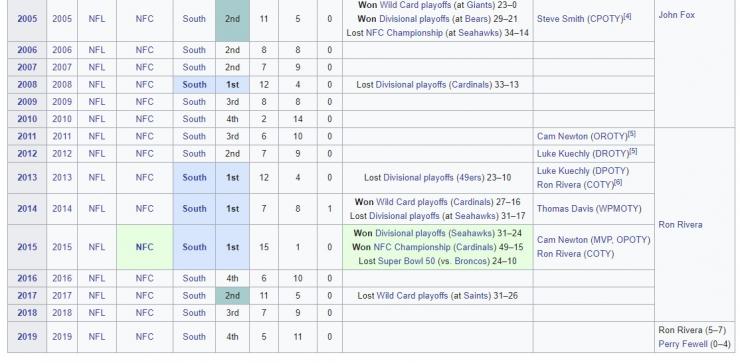Click reference [4] after CPOTY
This screenshot has height=363, width=740.
(x=627, y=17)
